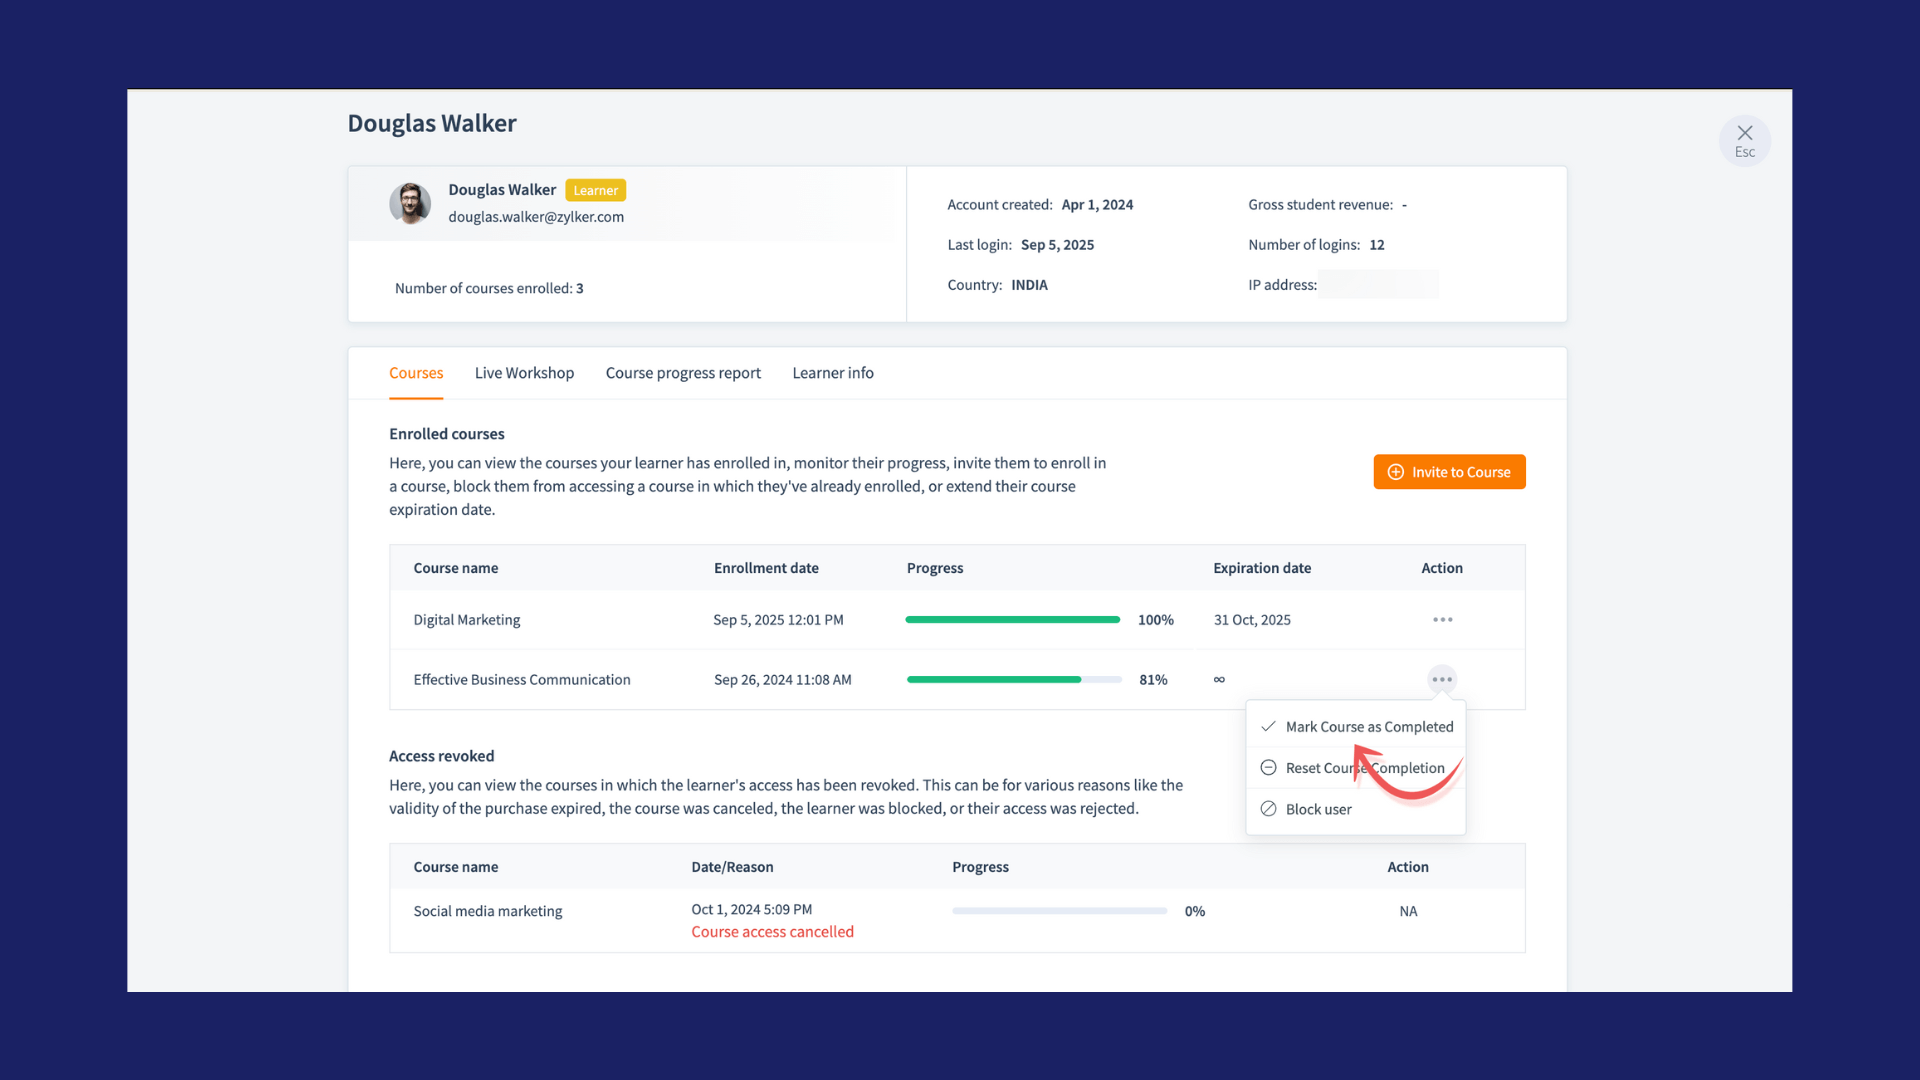The height and width of the screenshot is (1080, 1920).
Task: Click the plus-circle icon on Invite to Course
Action: 1396,472
